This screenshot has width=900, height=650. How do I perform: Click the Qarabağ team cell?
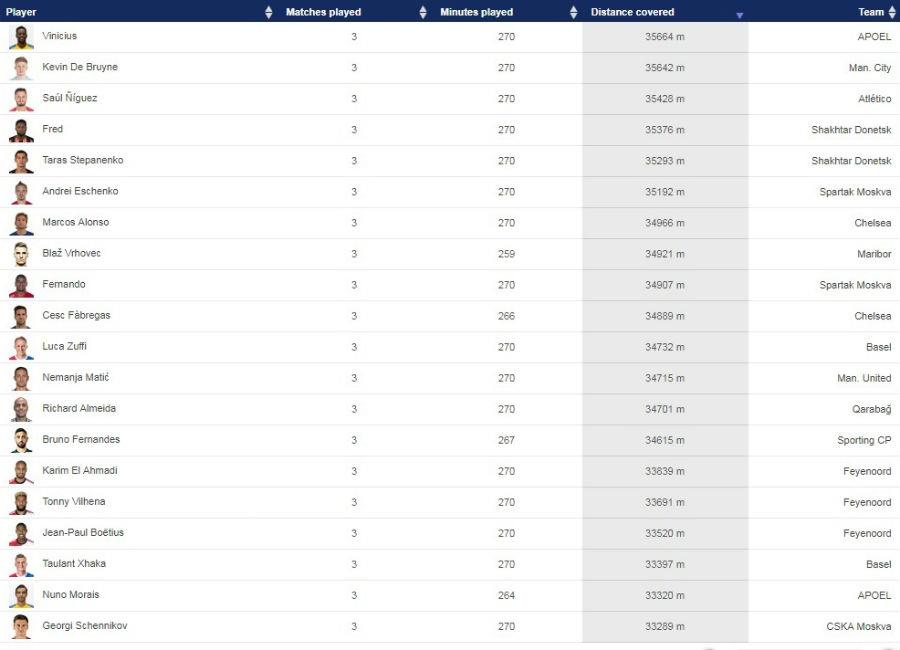[871, 409]
